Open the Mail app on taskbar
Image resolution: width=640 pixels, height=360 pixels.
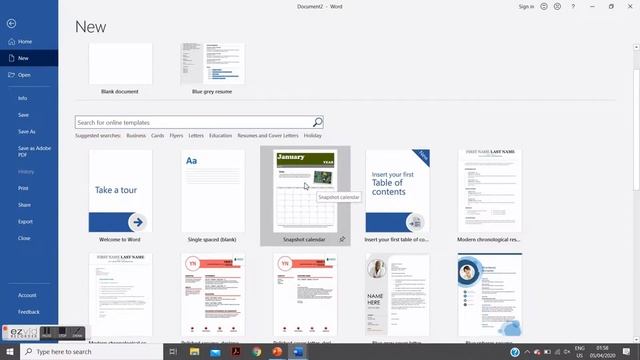click(215, 351)
